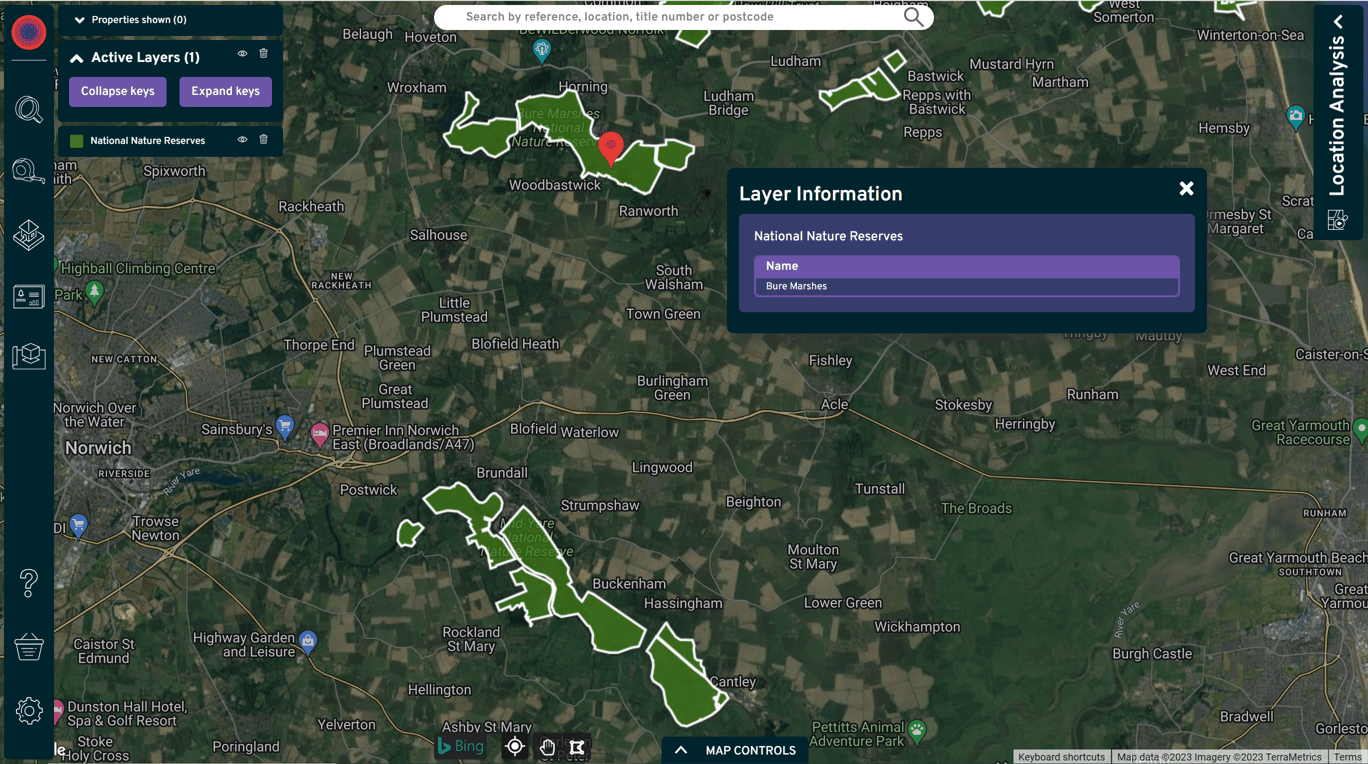
Task: Toggle visibility of National Nature Reserves layer
Action: [241, 140]
